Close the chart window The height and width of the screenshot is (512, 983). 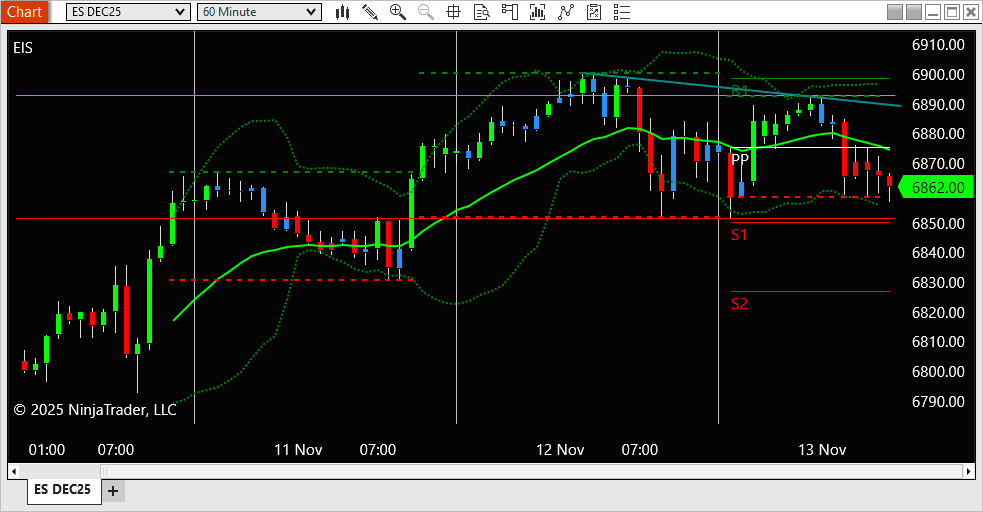tap(970, 12)
